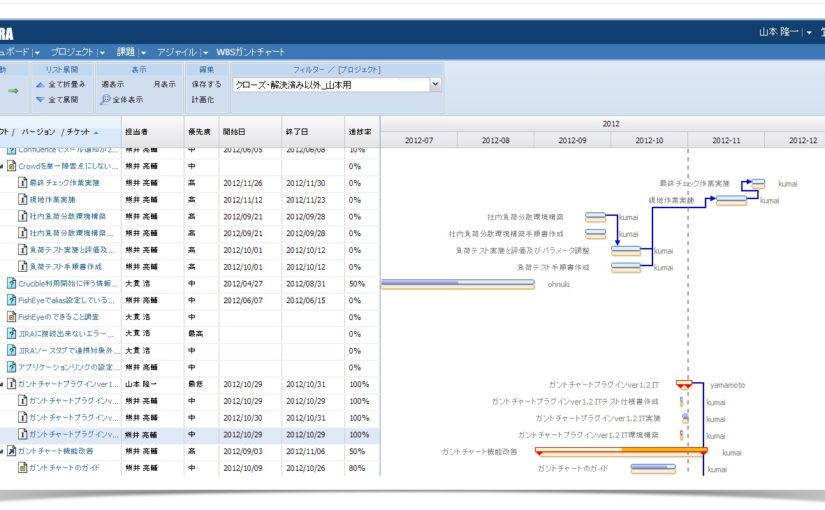The width and height of the screenshot is (825, 510).
Task: Open the プロジェクト menu arrow
Action: 102,52
